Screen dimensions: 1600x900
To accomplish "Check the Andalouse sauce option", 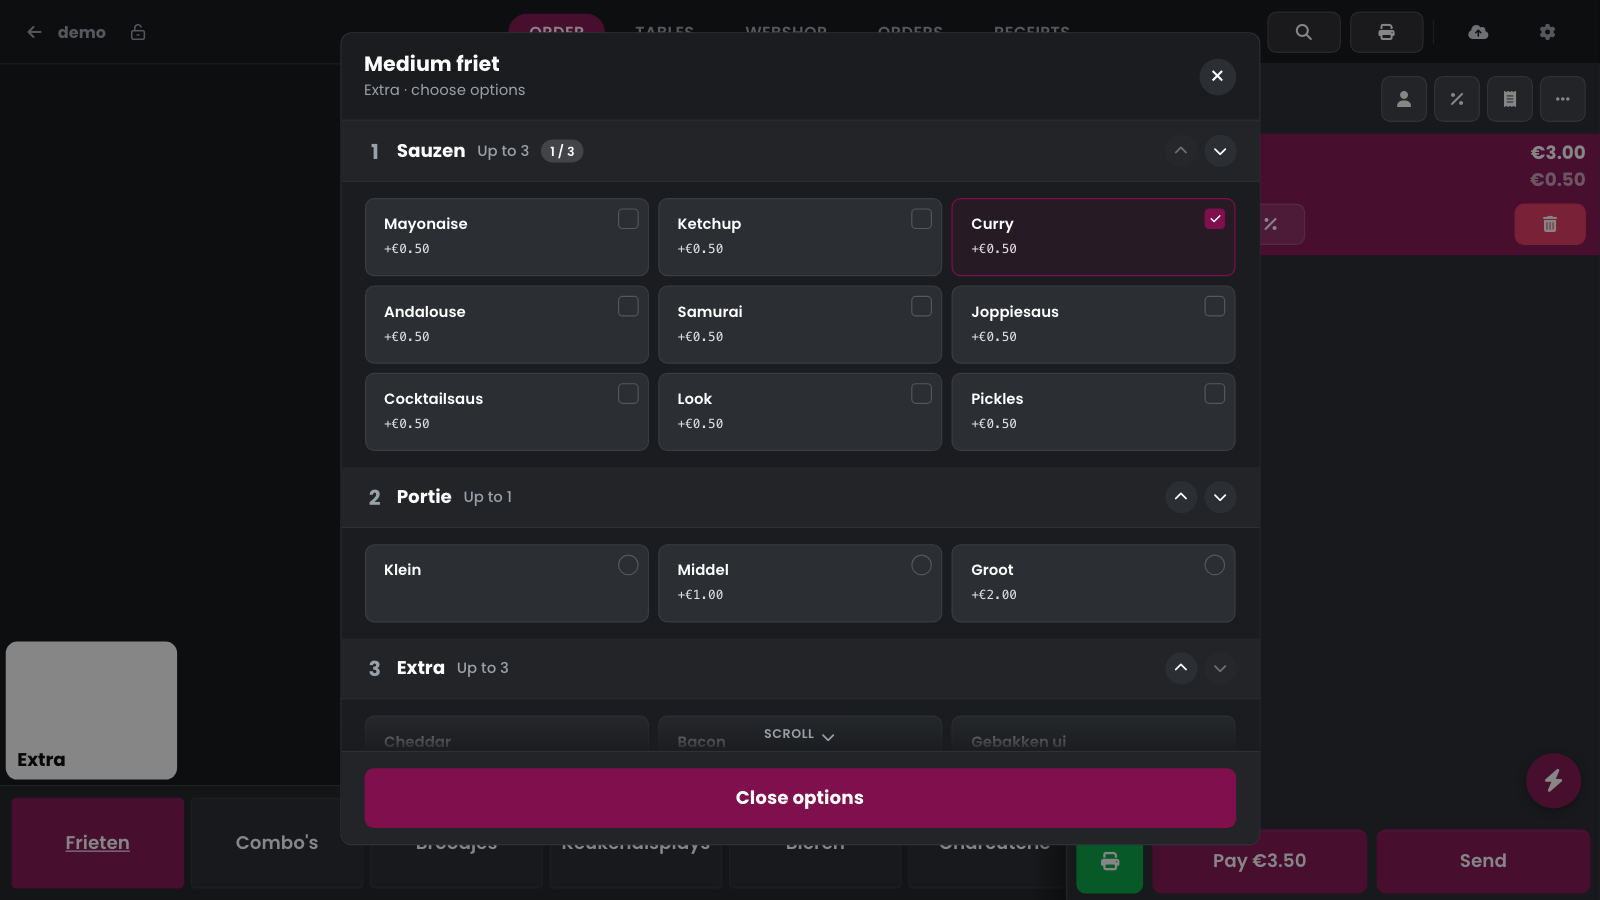I will coord(507,325).
